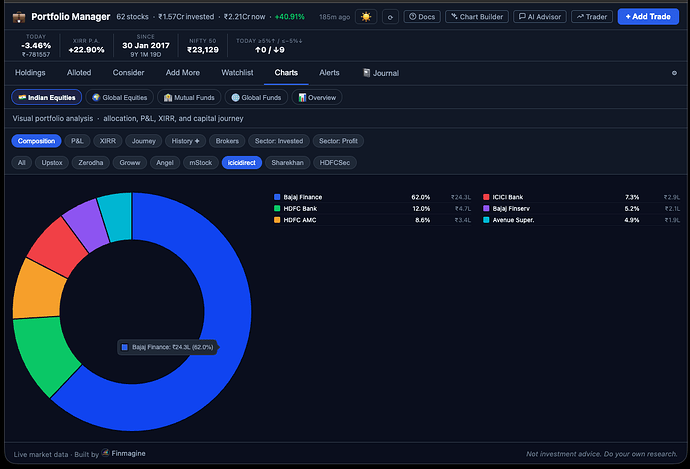Click the HDFC AMC legend label
Screen dimensions: 690x469
[x=300, y=220]
